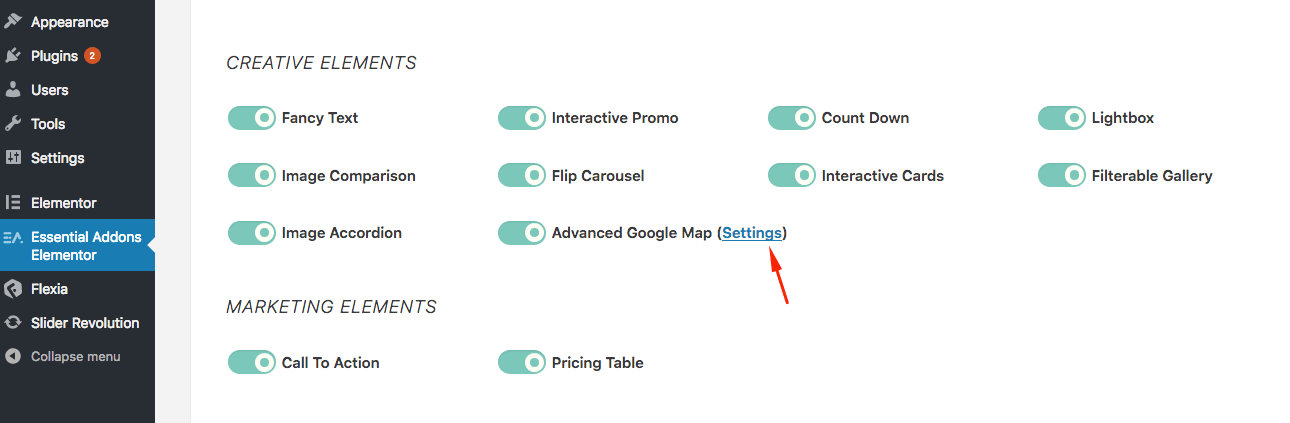Viewport: 1290px width, 423px height.
Task: Disable the Fancy Text toggle
Action: point(252,118)
